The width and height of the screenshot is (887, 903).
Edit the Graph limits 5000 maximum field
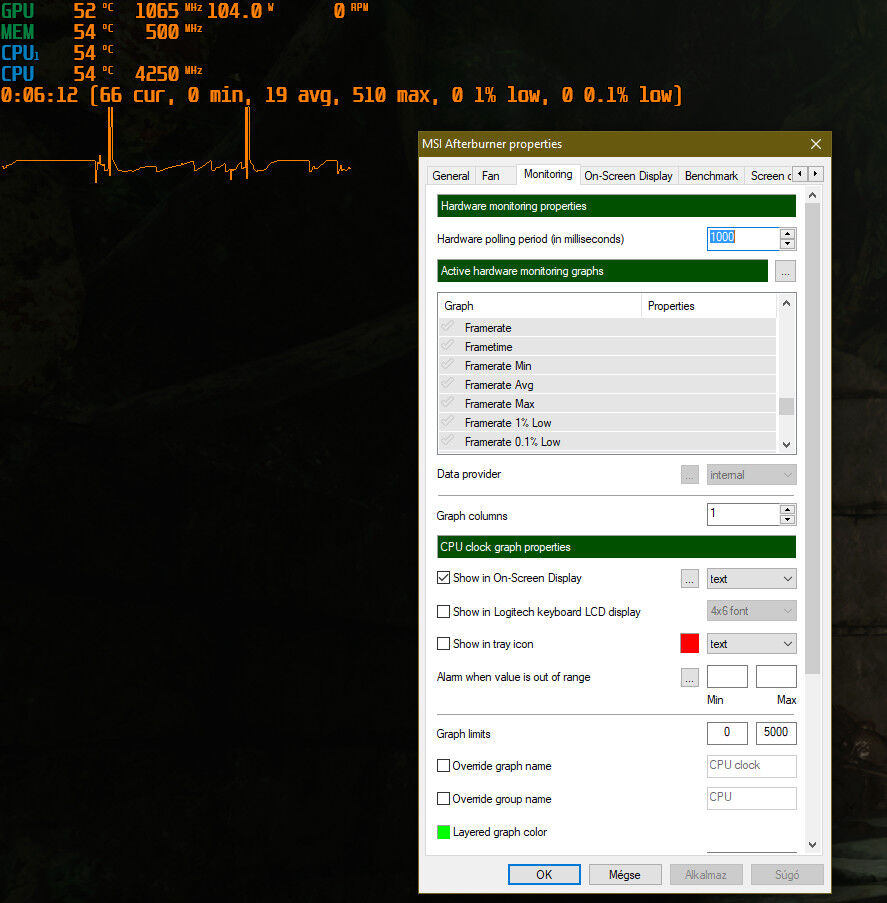pyautogui.click(x=776, y=733)
